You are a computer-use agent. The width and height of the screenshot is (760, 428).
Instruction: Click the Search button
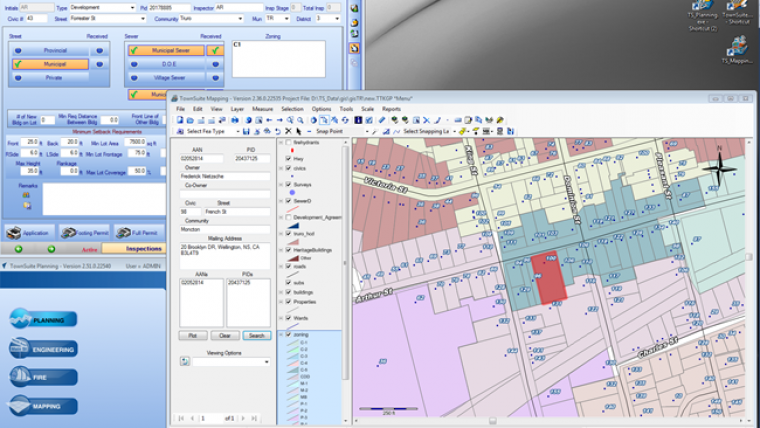pos(256,335)
